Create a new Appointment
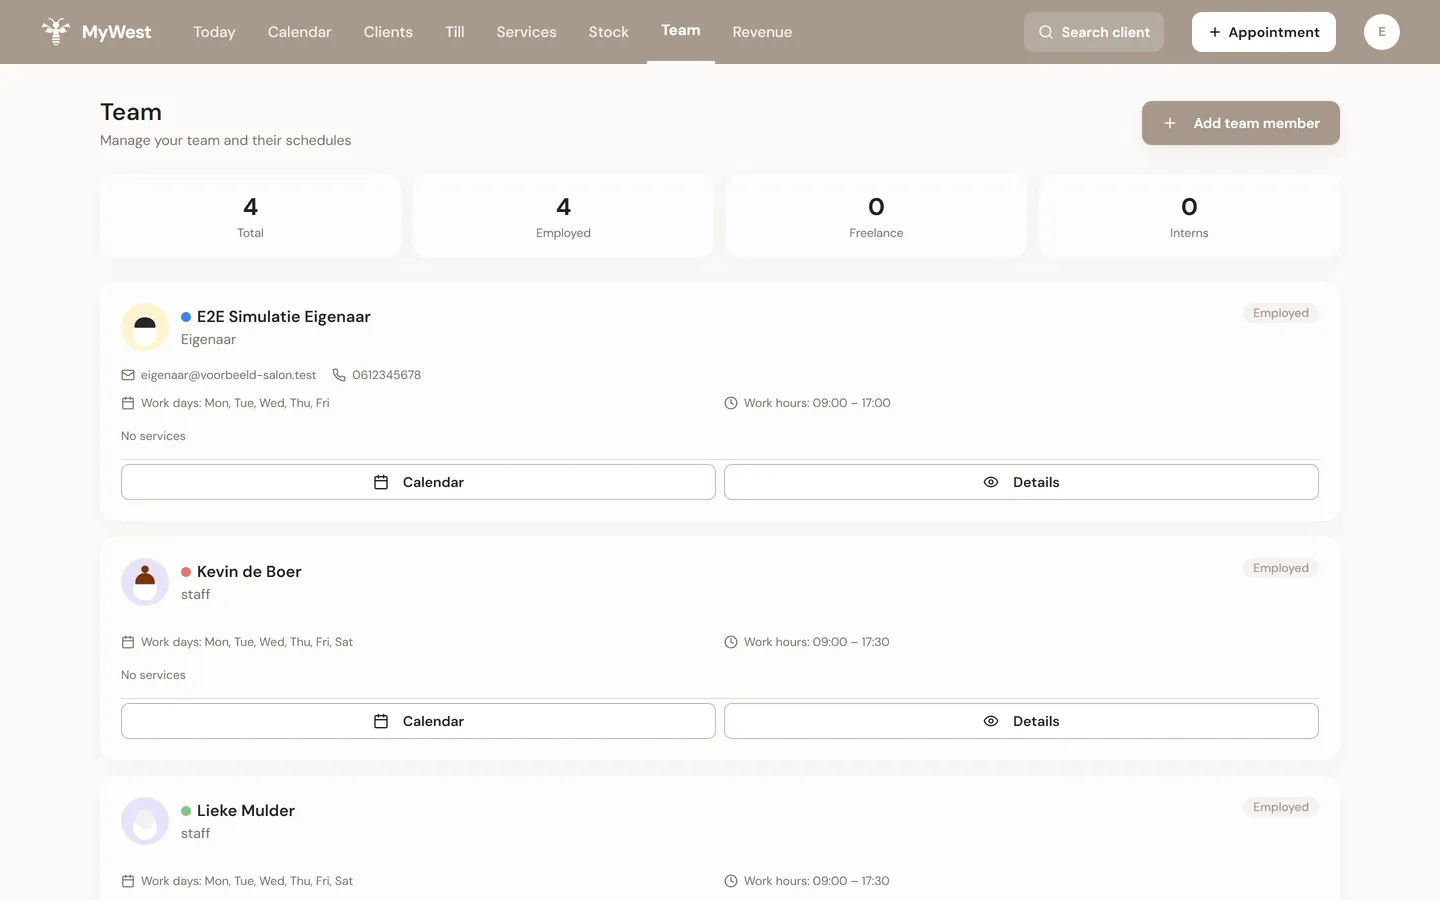Image resolution: width=1440 pixels, height=900 pixels. [1264, 32]
